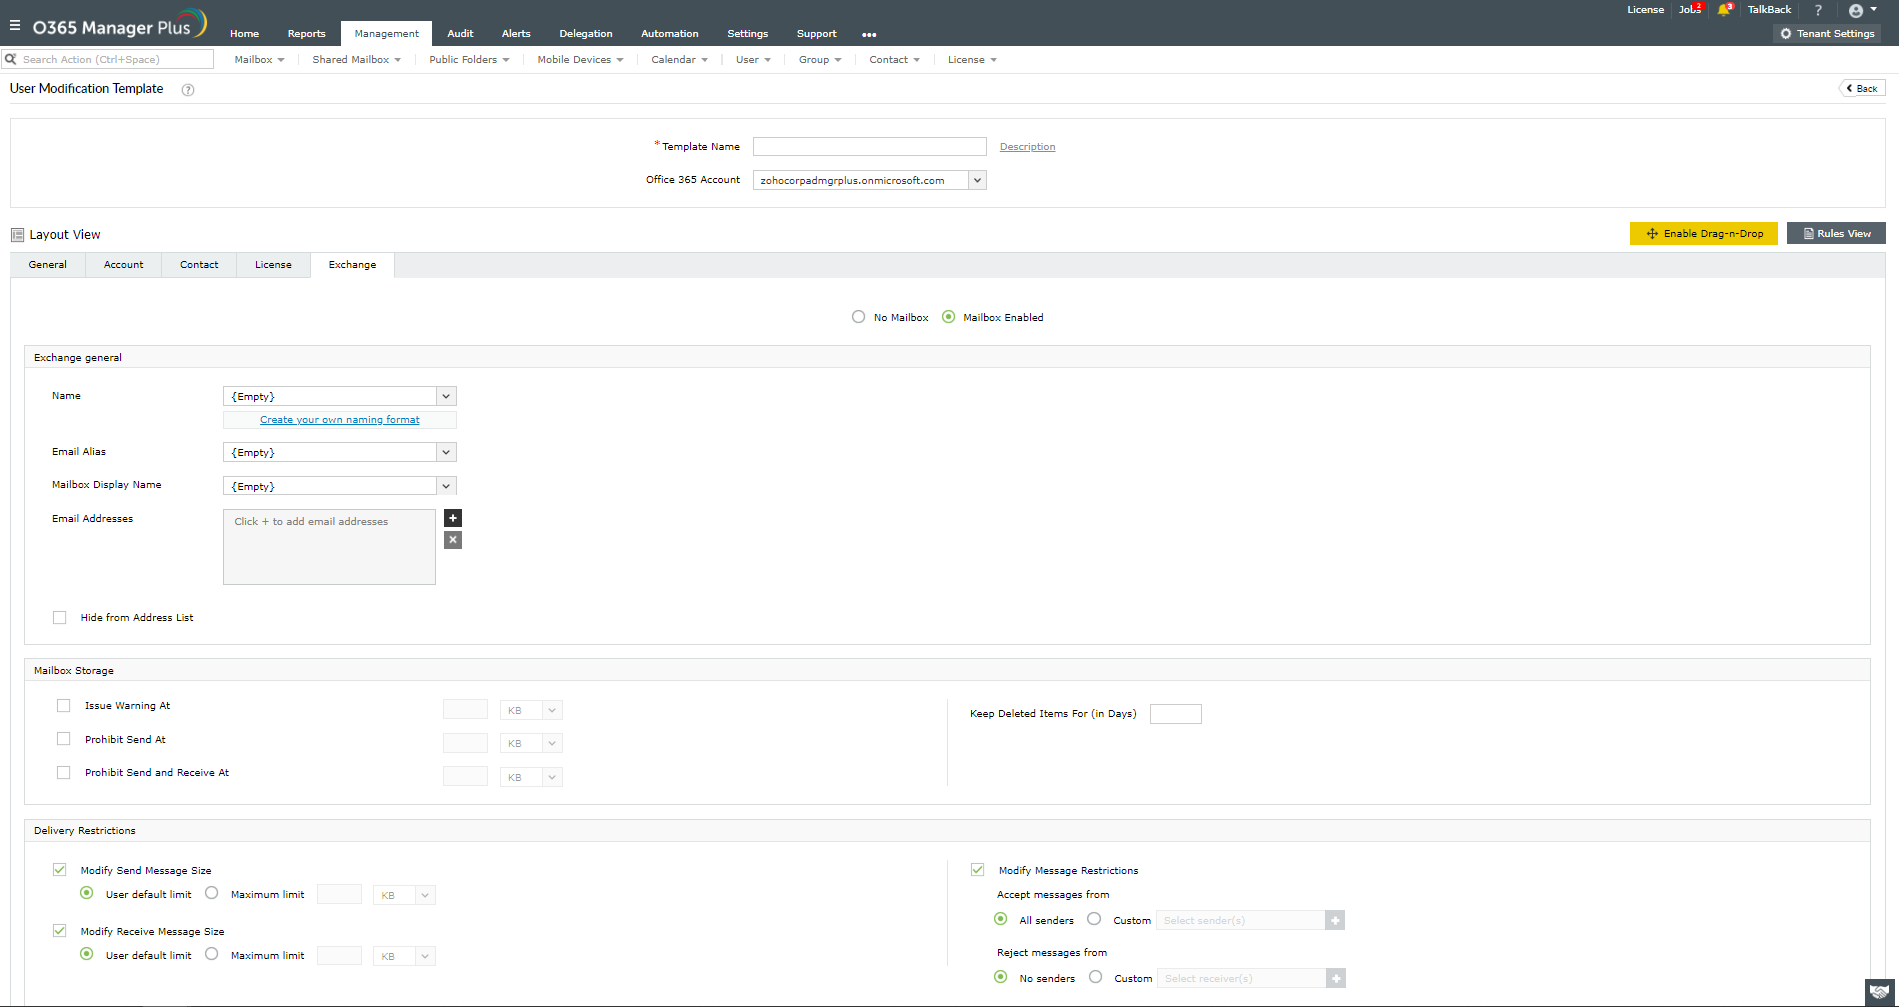The height and width of the screenshot is (1007, 1899).
Task: Expand the Office 365 Account dropdown
Action: [977, 180]
